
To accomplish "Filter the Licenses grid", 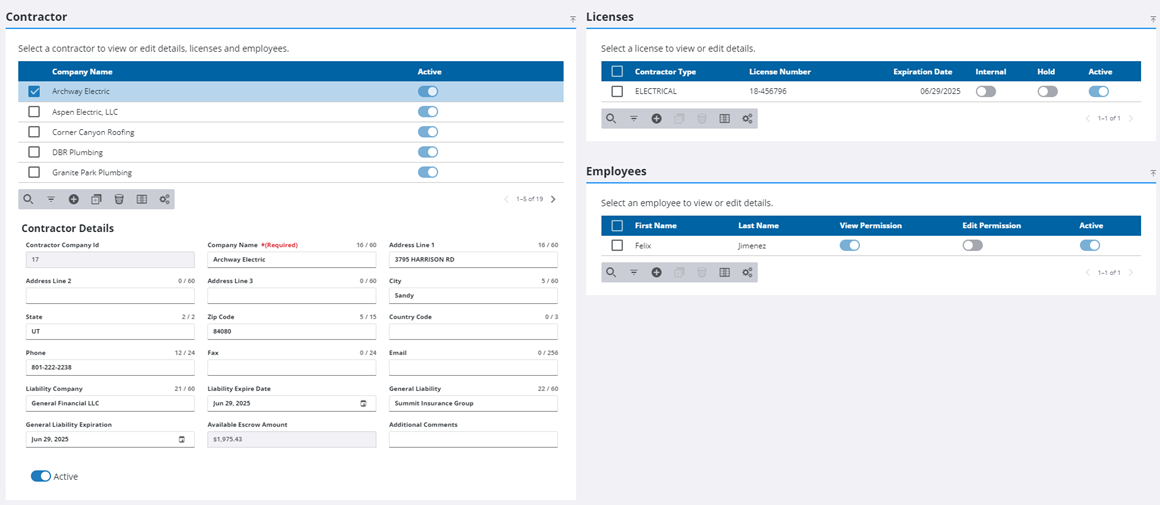I will (634, 118).
